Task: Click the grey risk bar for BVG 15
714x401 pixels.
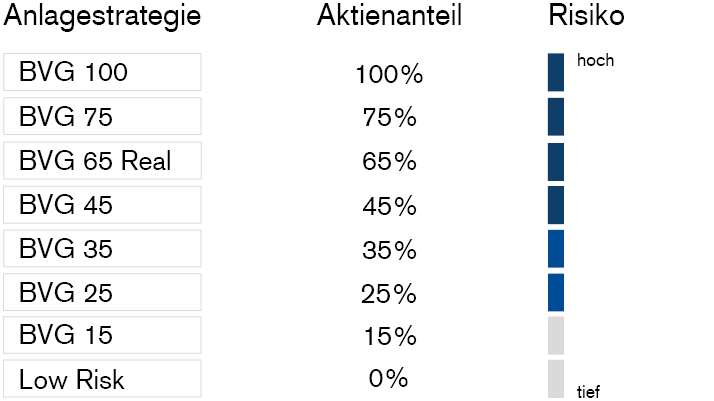Action: [x=556, y=335]
